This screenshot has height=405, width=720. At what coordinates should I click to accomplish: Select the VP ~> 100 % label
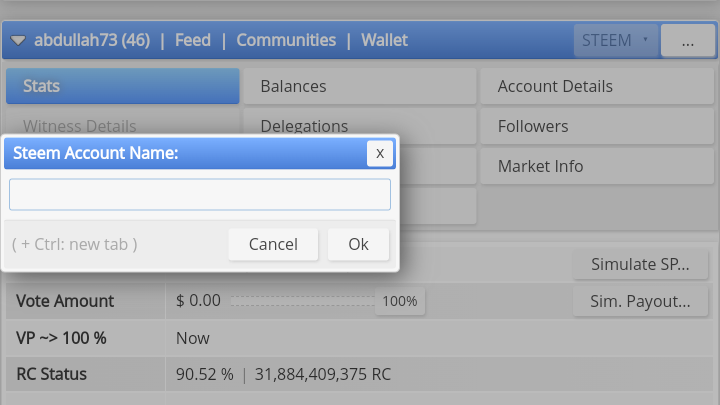tap(61, 338)
